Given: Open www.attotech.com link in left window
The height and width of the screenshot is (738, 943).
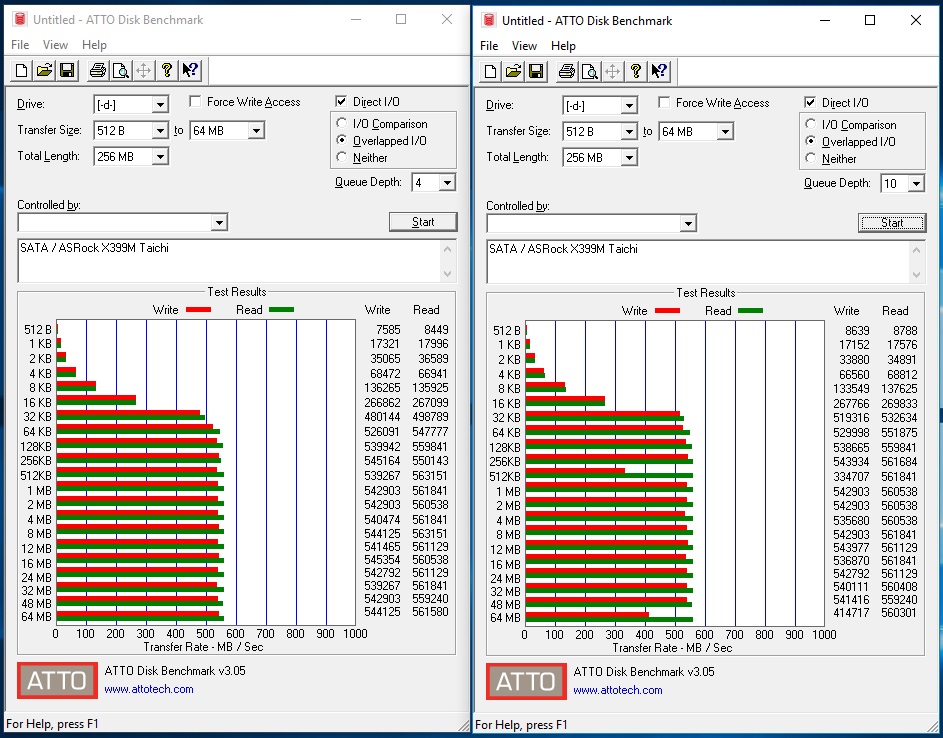Looking at the screenshot, I should point(149,689).
